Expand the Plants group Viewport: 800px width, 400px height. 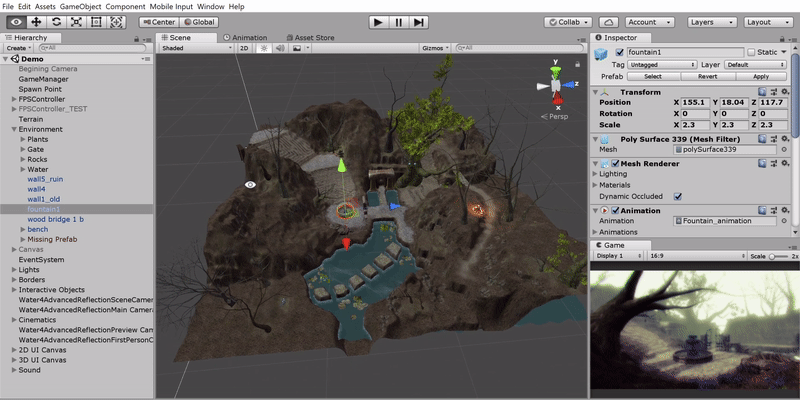[22, 139]
